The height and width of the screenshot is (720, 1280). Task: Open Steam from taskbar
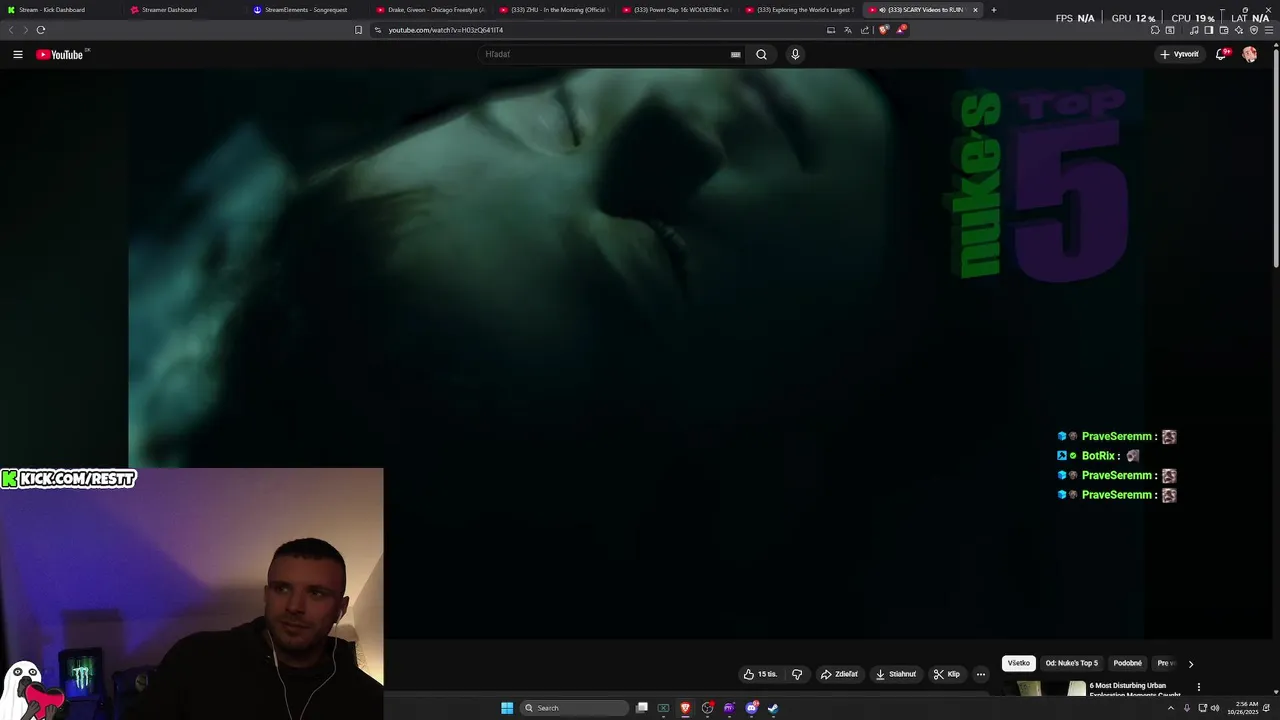coord(773,708)
